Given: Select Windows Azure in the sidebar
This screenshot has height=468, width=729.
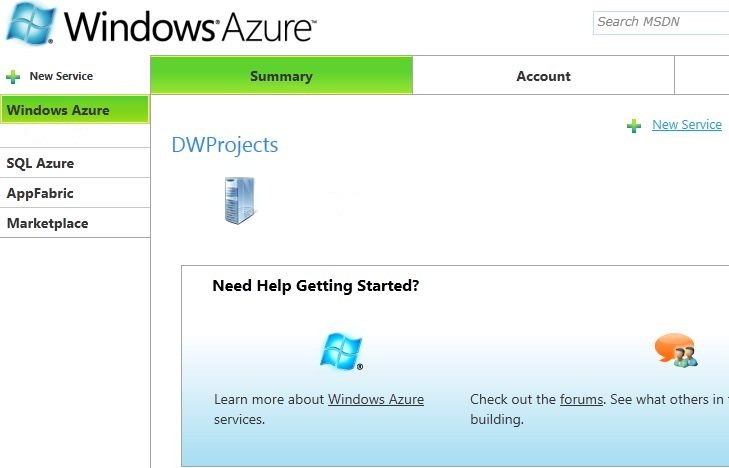Looking at the screenshot, I should coord(75,110).
